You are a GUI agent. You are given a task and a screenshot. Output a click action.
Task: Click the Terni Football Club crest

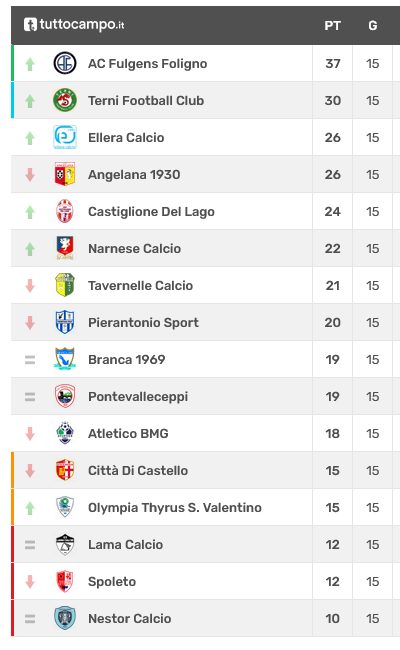coord(65,100)
